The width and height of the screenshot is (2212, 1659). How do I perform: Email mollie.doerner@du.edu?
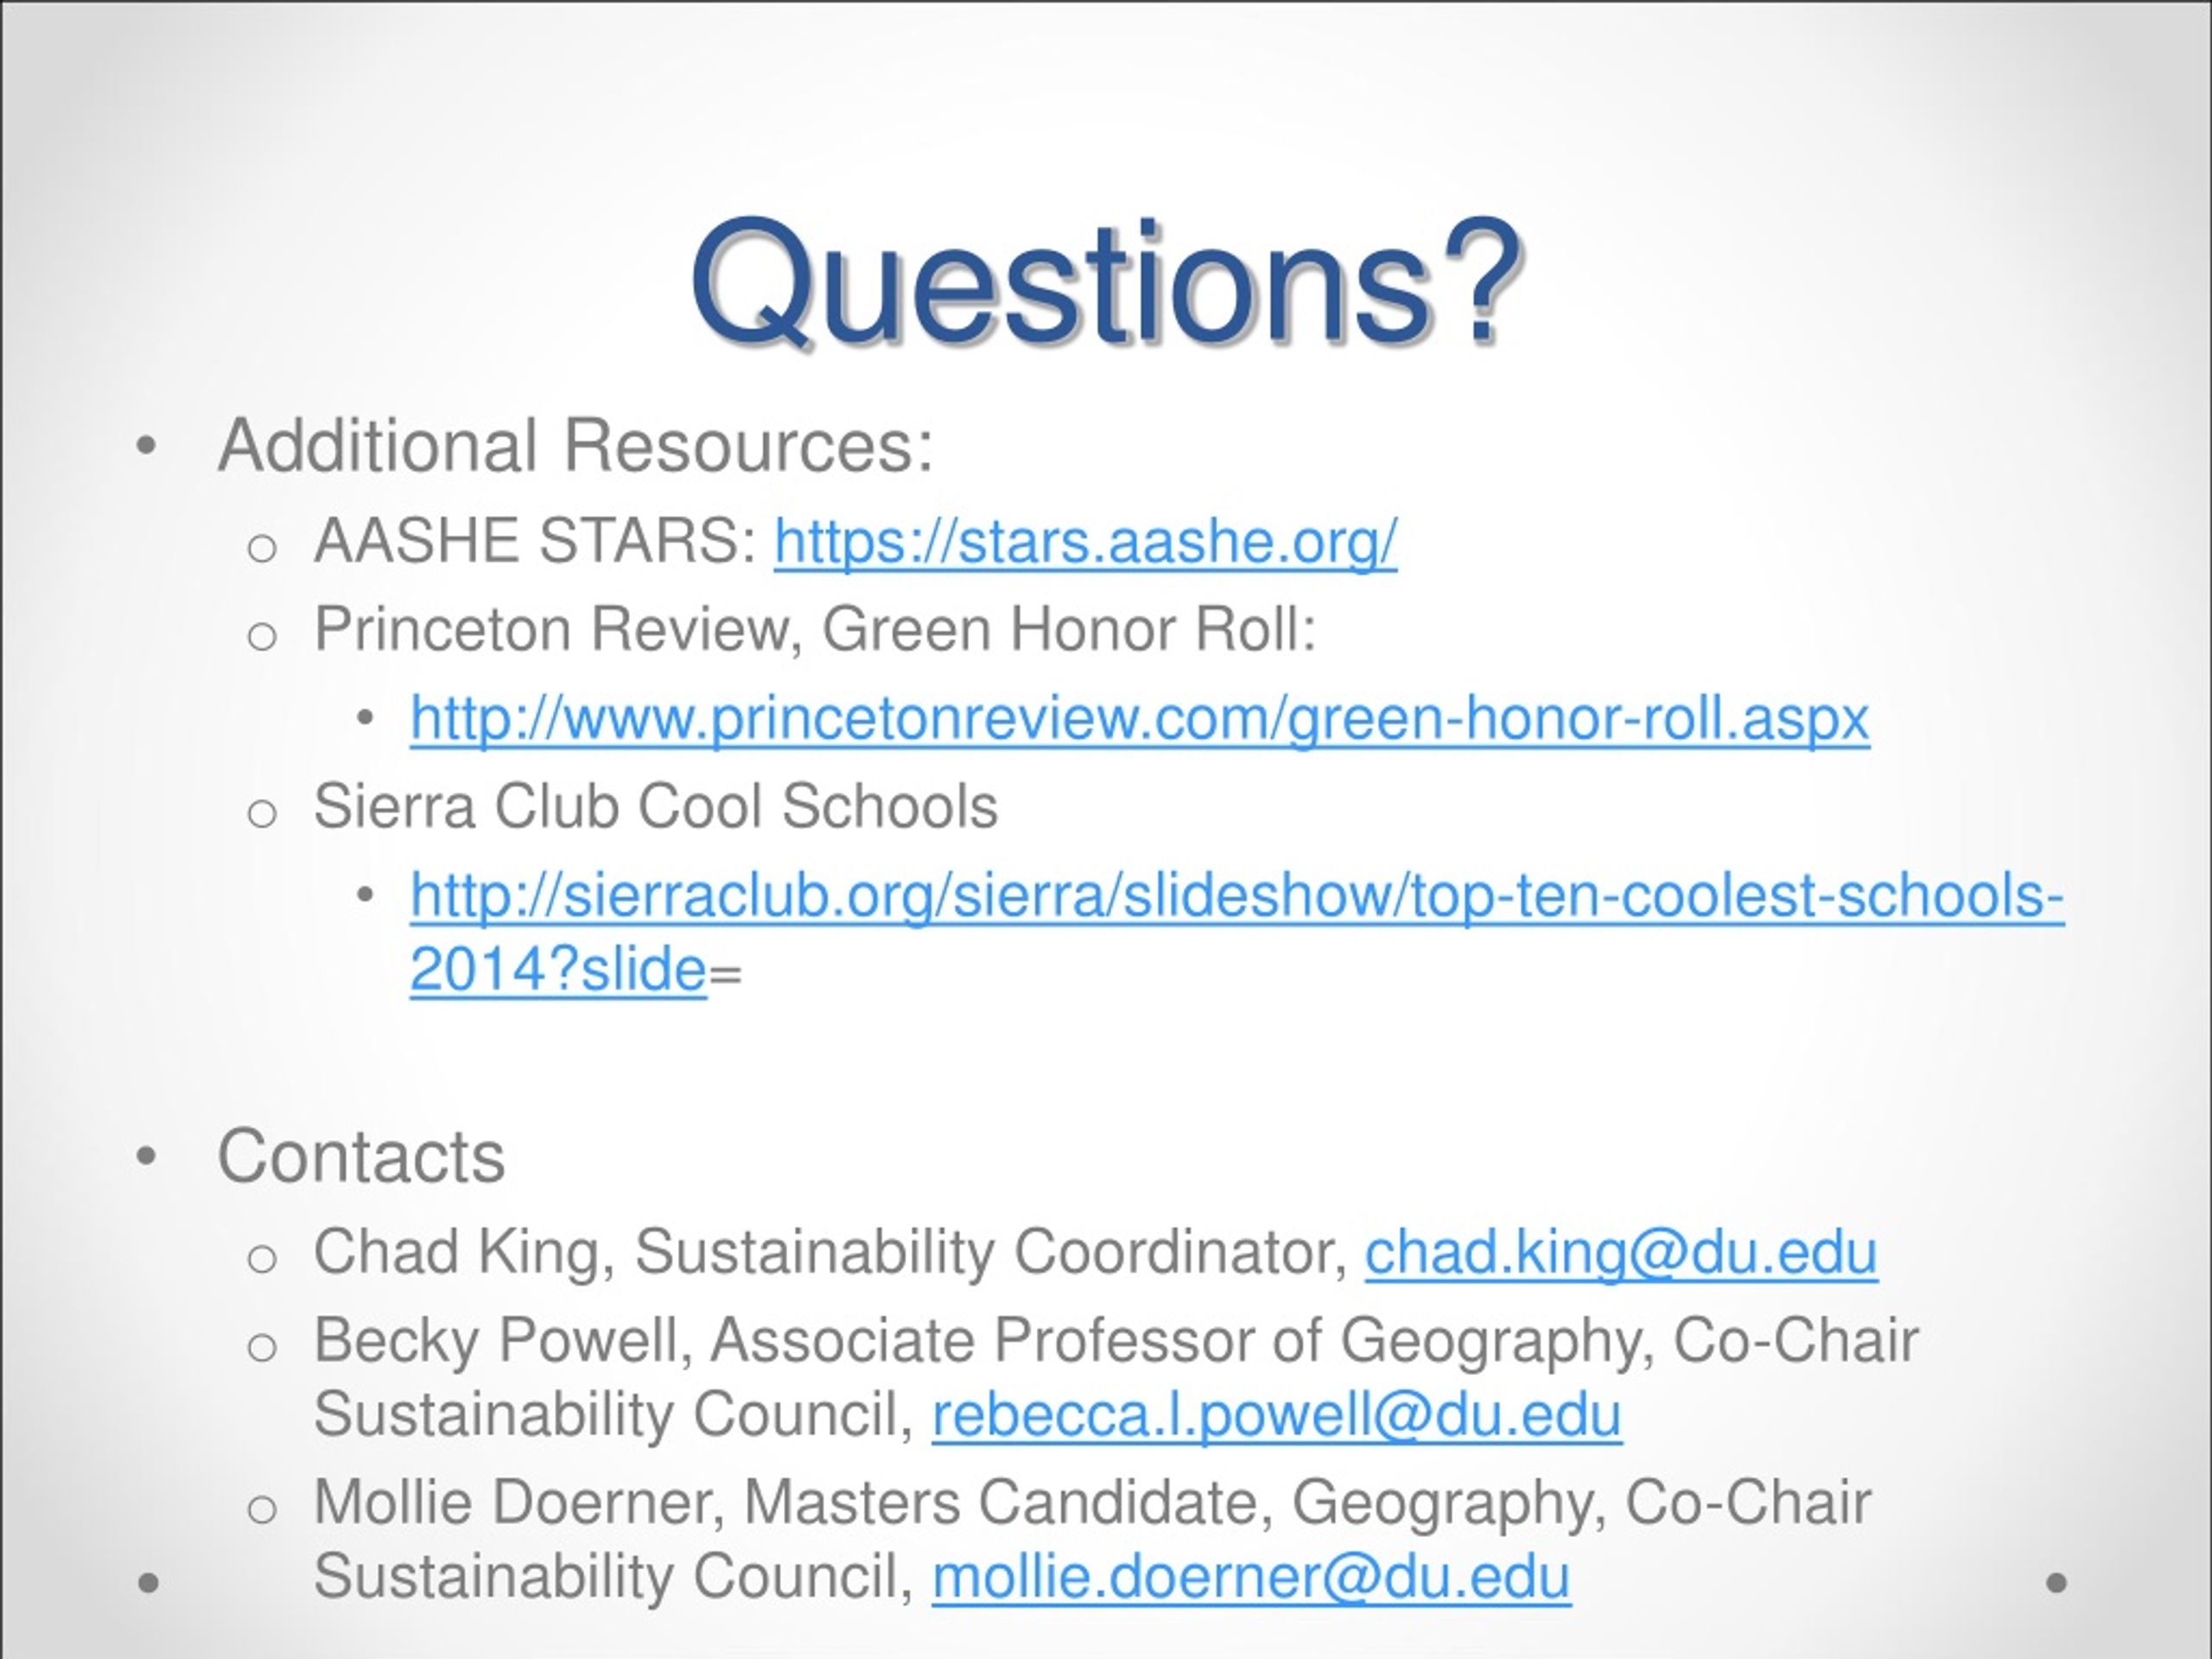tap(1252, 1577)
